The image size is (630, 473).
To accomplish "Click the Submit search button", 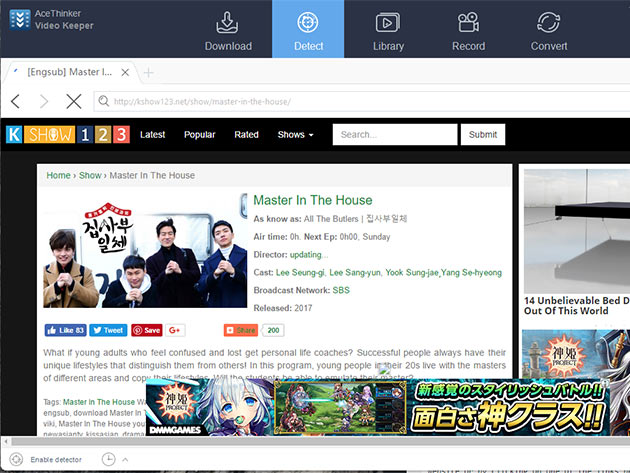I will click(483, 134).
